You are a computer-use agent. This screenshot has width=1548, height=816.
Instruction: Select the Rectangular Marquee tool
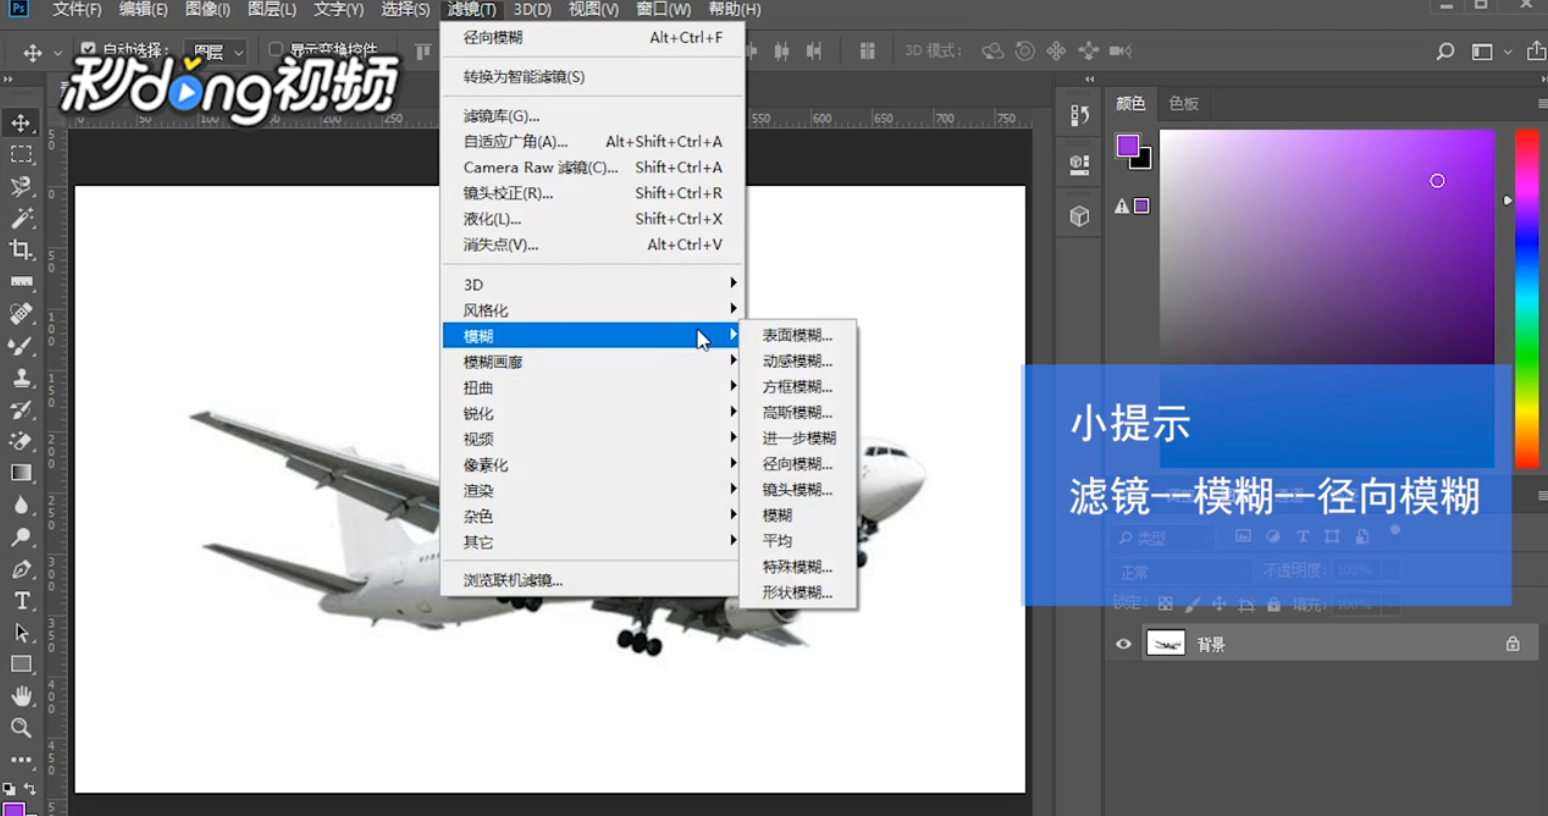click(x=21, y=155)
